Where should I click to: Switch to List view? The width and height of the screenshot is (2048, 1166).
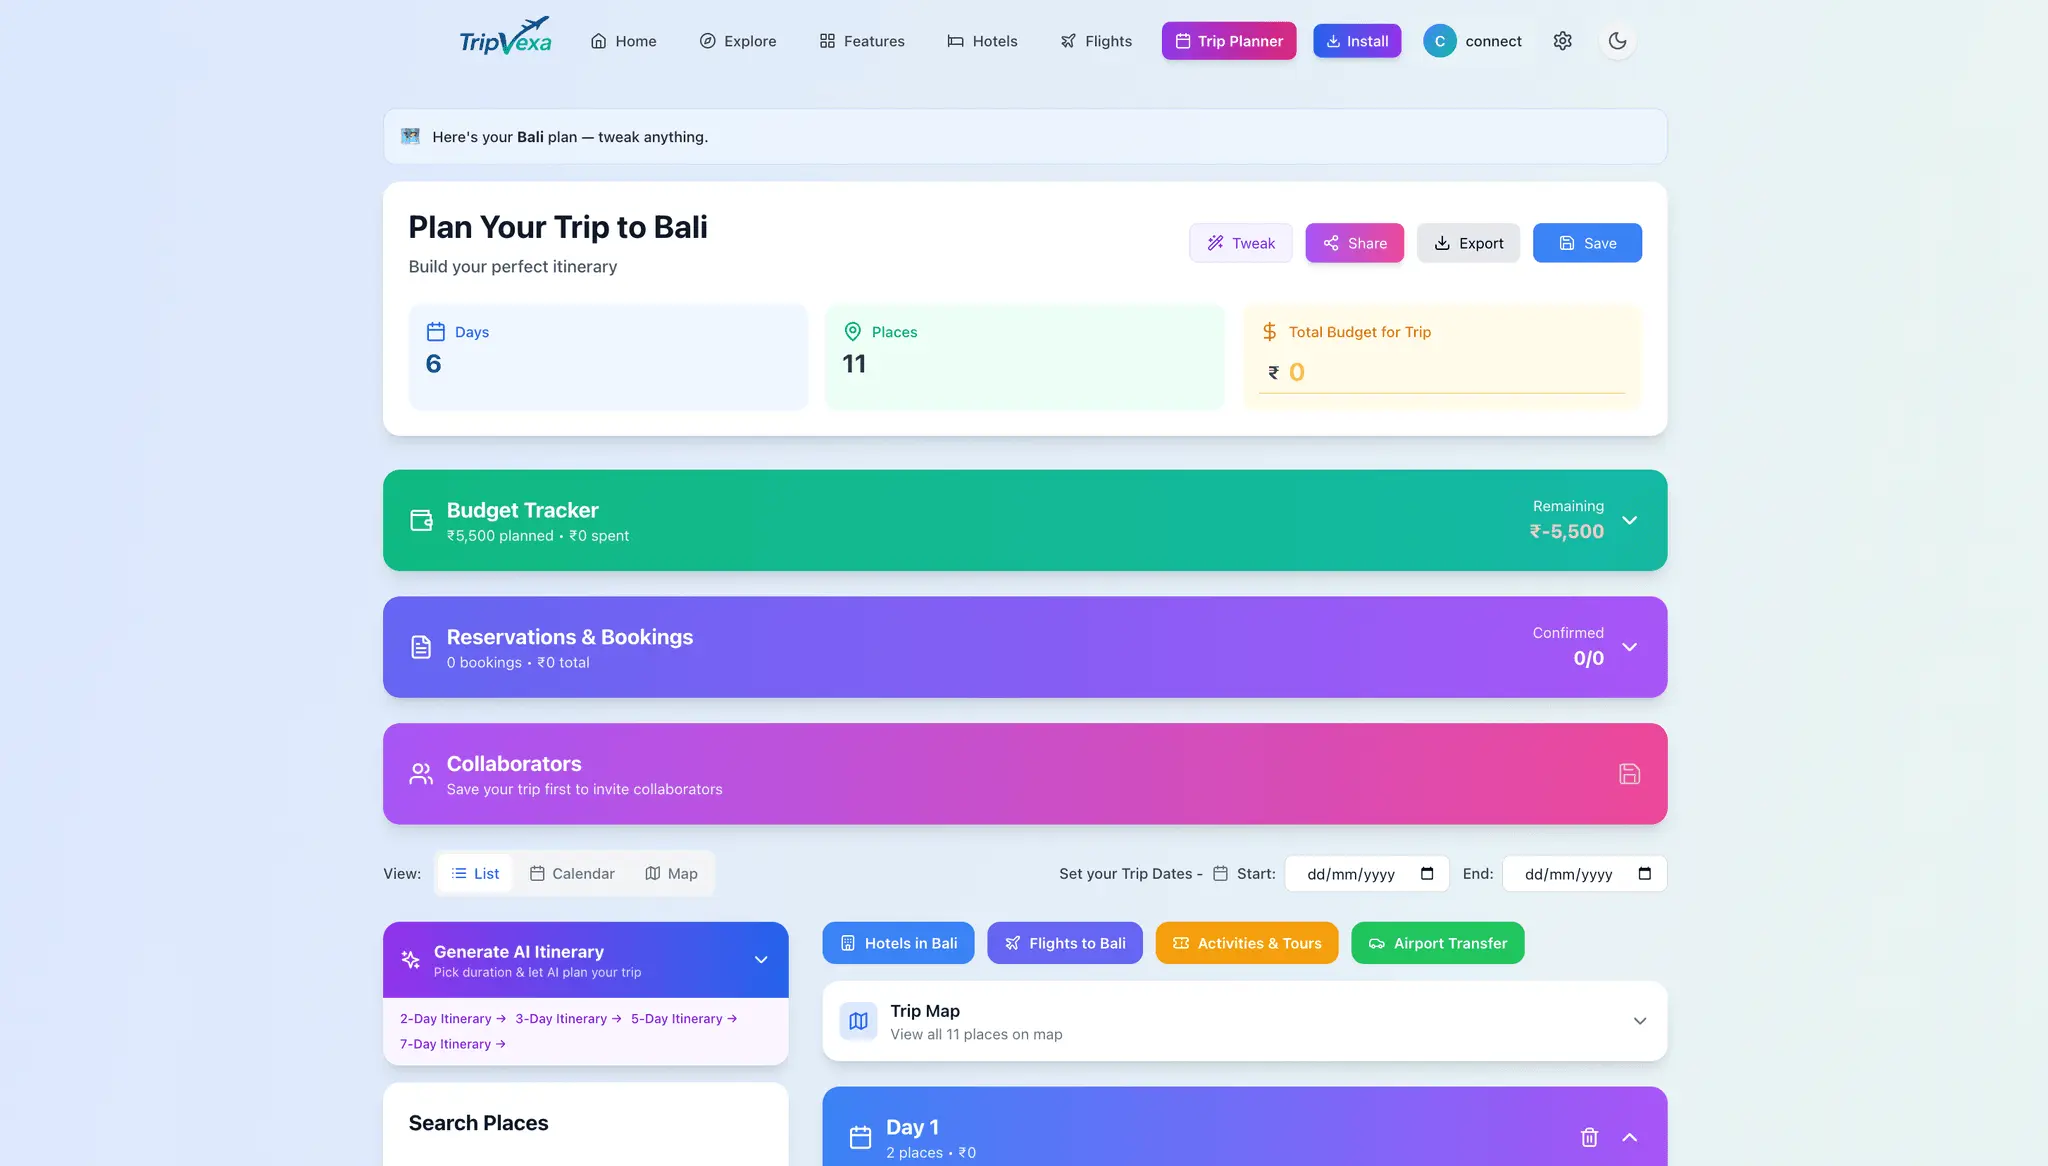point(475,874)
